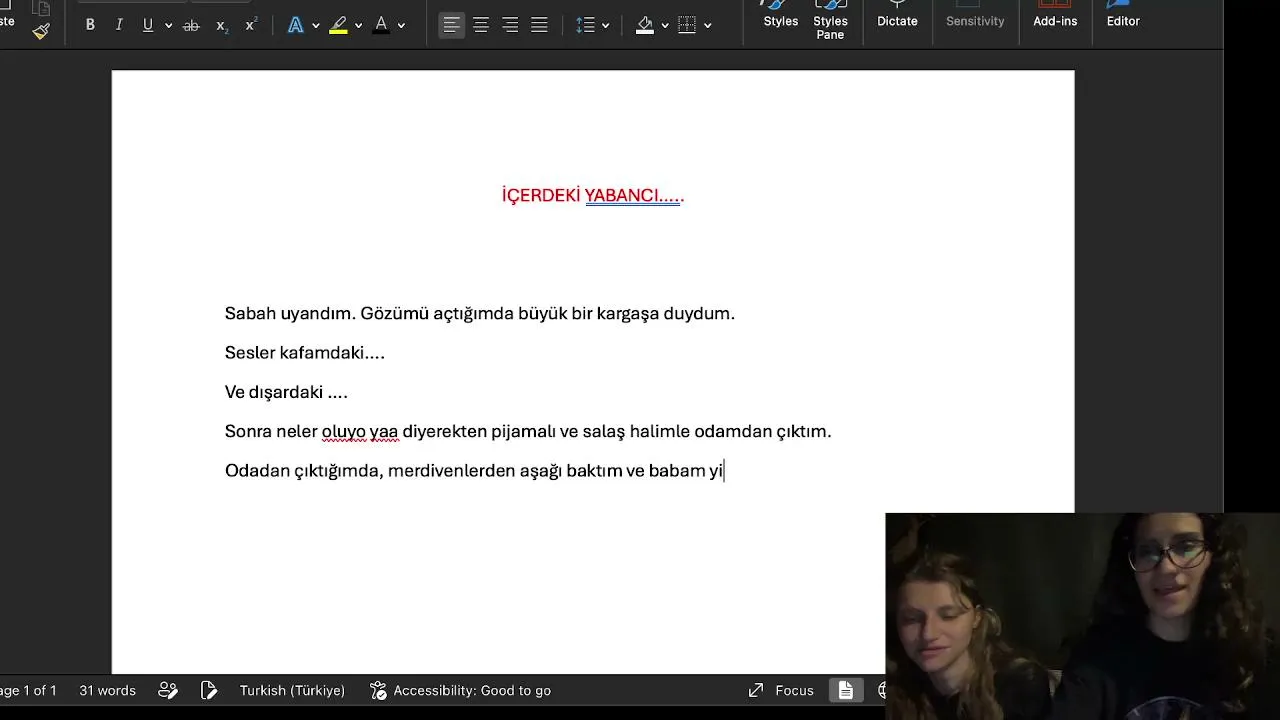1280x720 pixels.
Task: Center-align the paragraph
Action: point(481,25)
